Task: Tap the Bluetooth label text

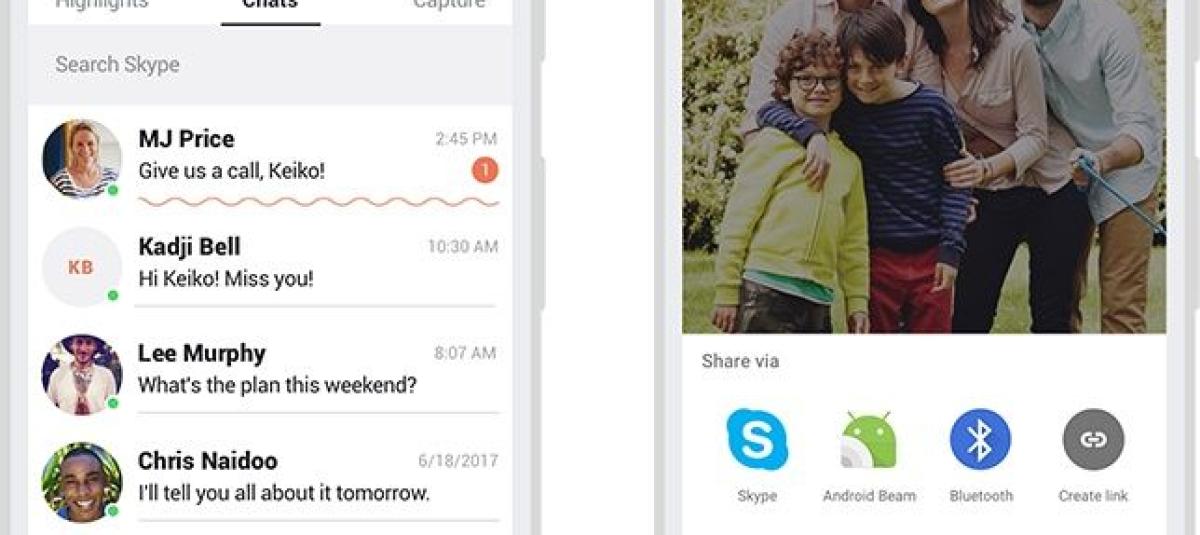Action: click(x=981, y=496)
